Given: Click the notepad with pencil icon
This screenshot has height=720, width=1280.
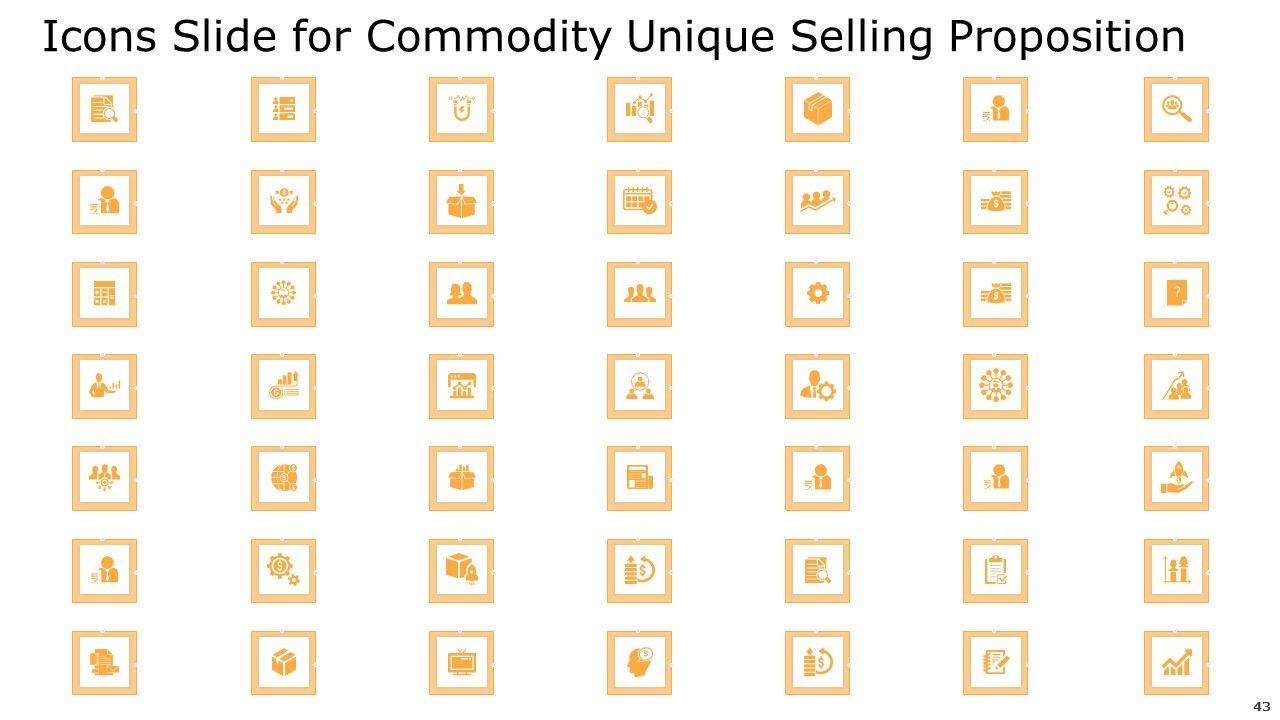Looking at the screenshot, I should (995, 663).
